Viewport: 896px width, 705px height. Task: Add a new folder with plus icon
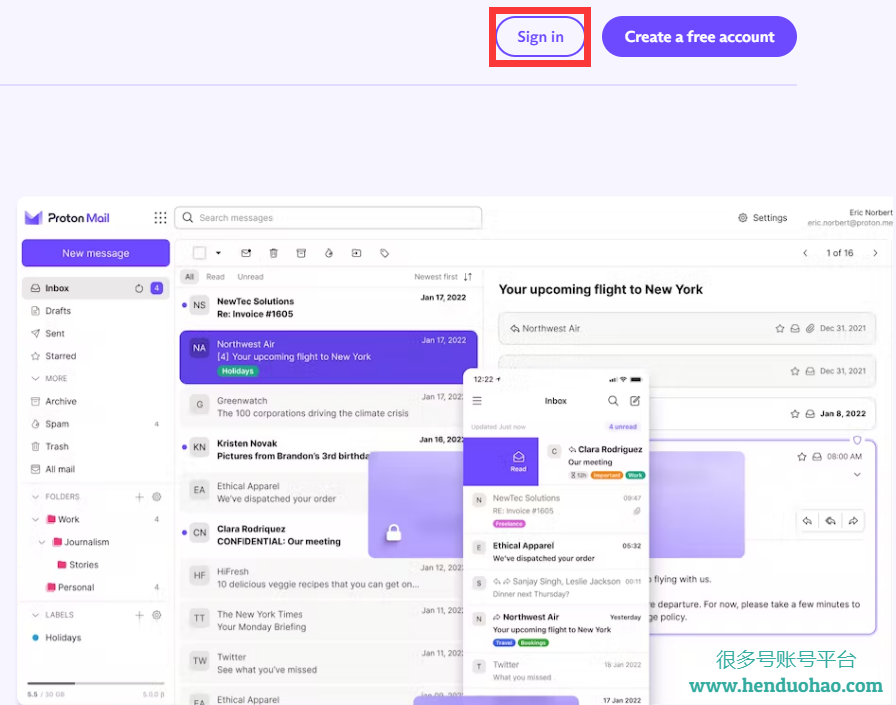[x=139, y=497]
